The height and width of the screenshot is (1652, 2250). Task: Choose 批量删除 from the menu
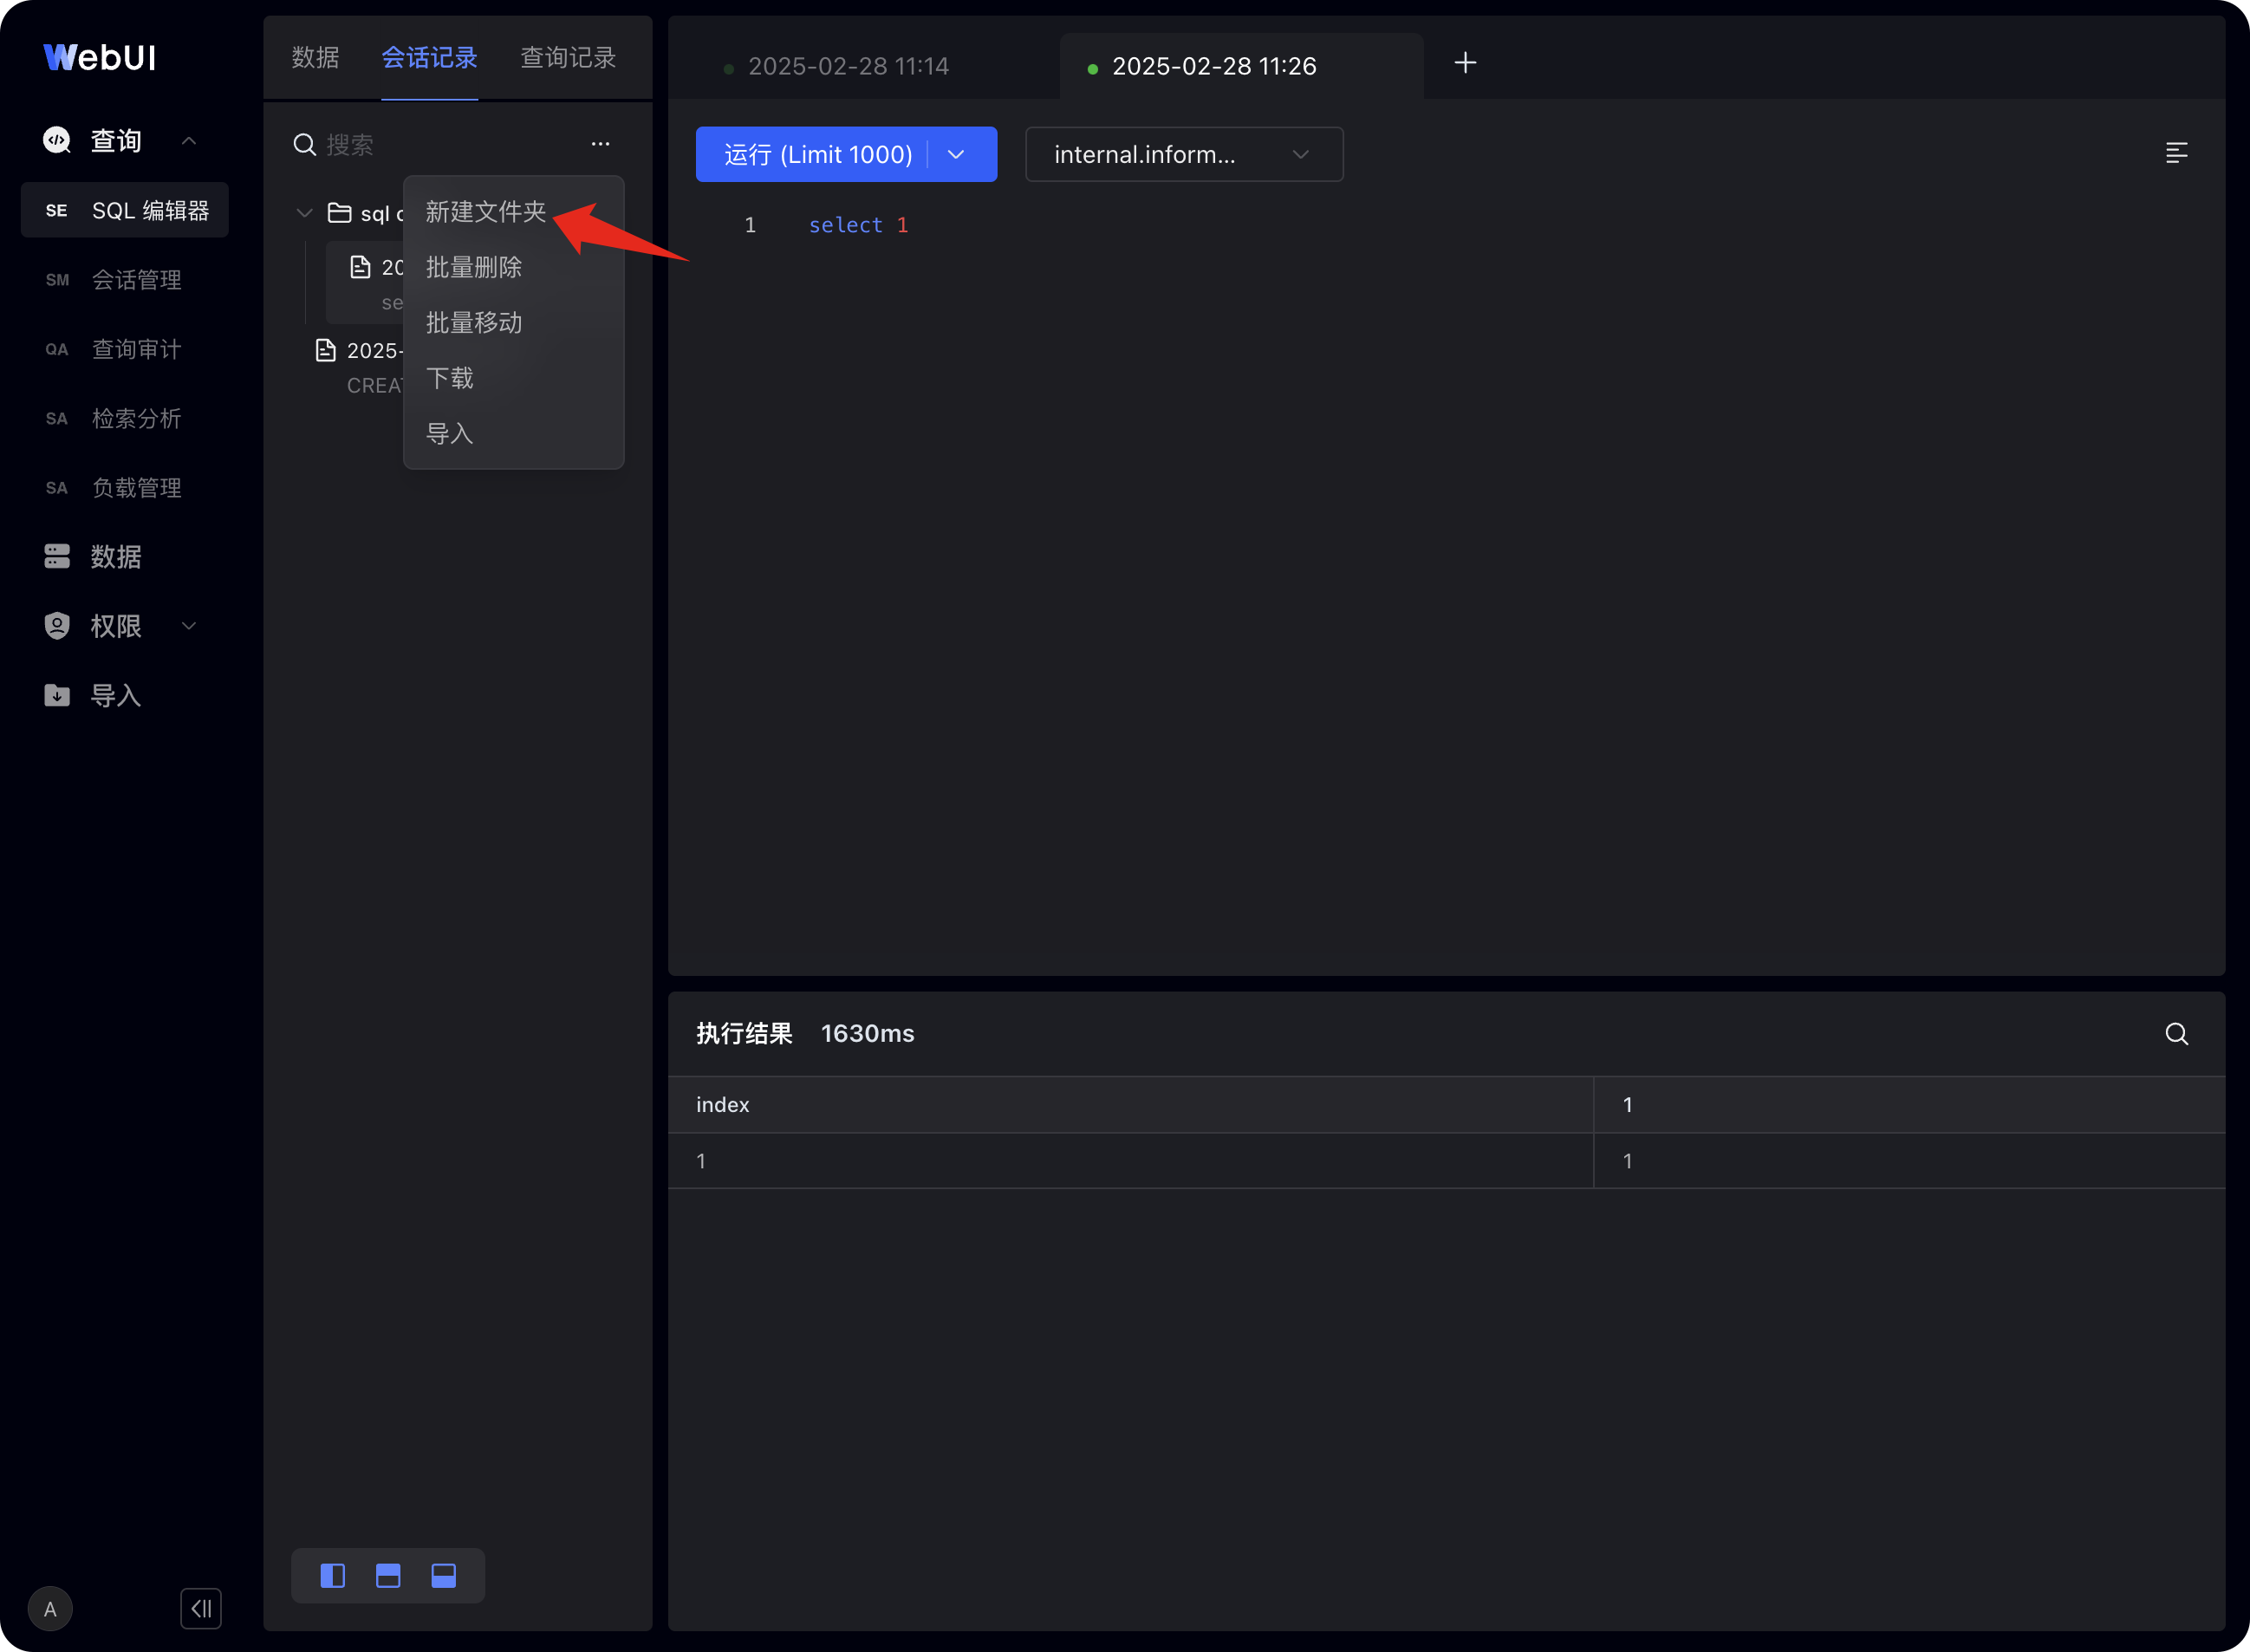pyautogui.click(x=474, y=267)
